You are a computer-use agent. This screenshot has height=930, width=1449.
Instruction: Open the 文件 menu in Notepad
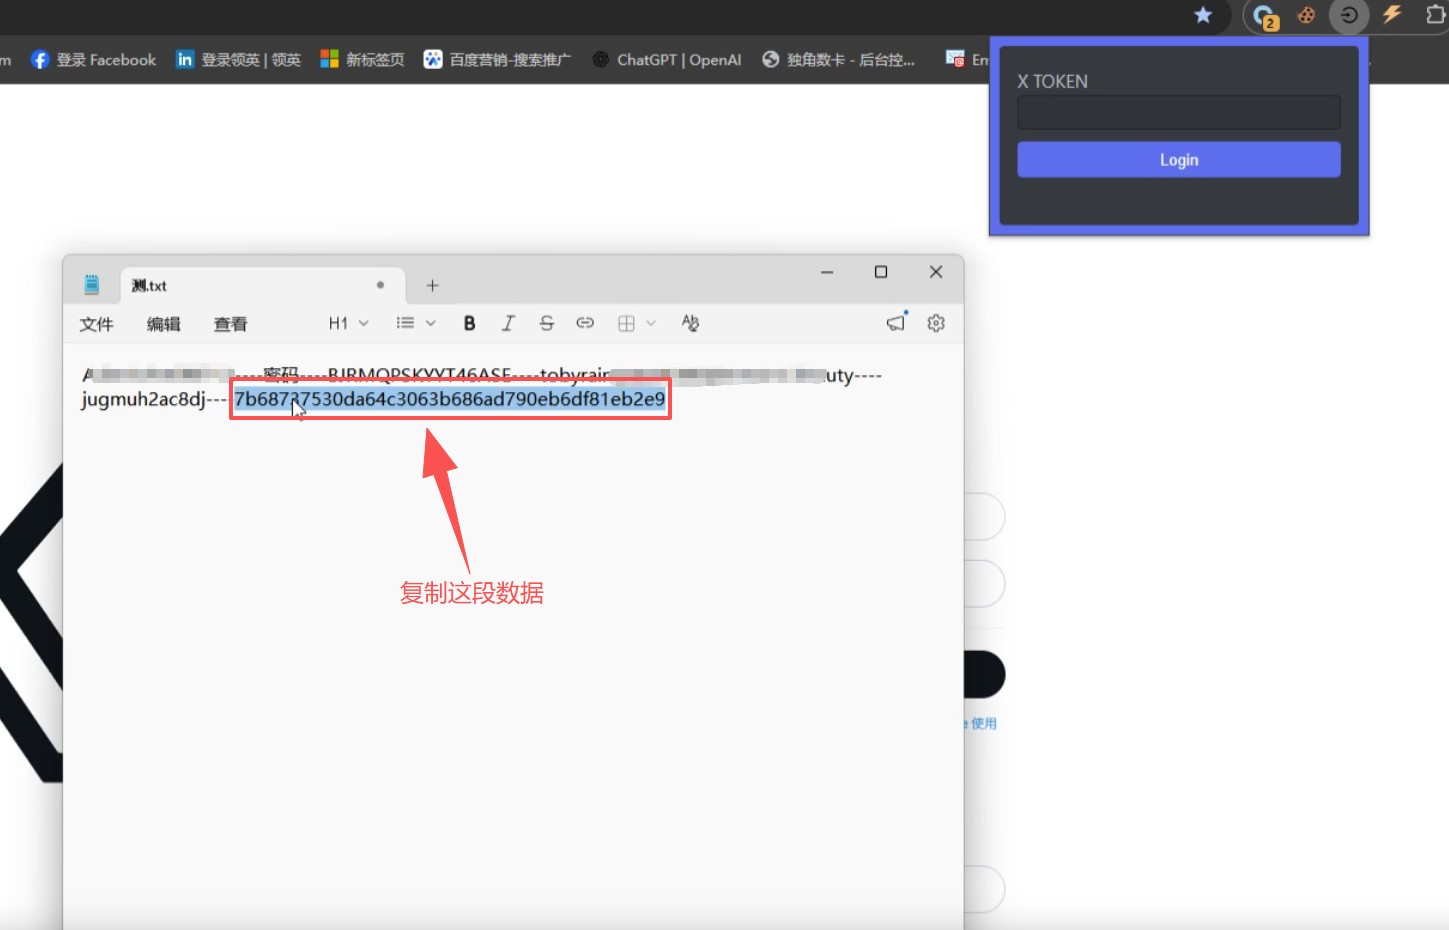[x=97, y=324]
